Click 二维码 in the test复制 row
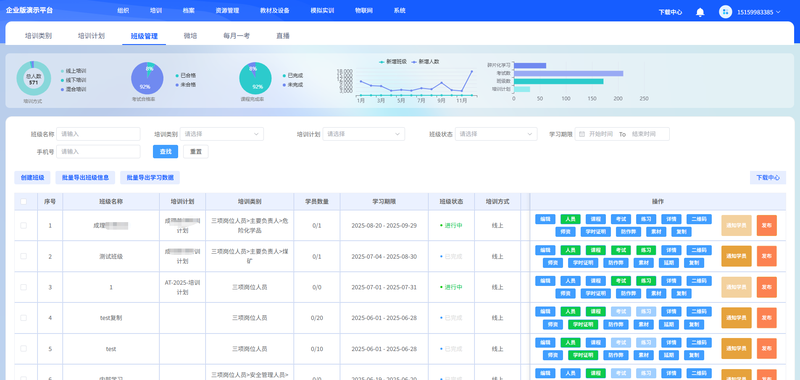The image size is (800, 380). coord(699,311)
